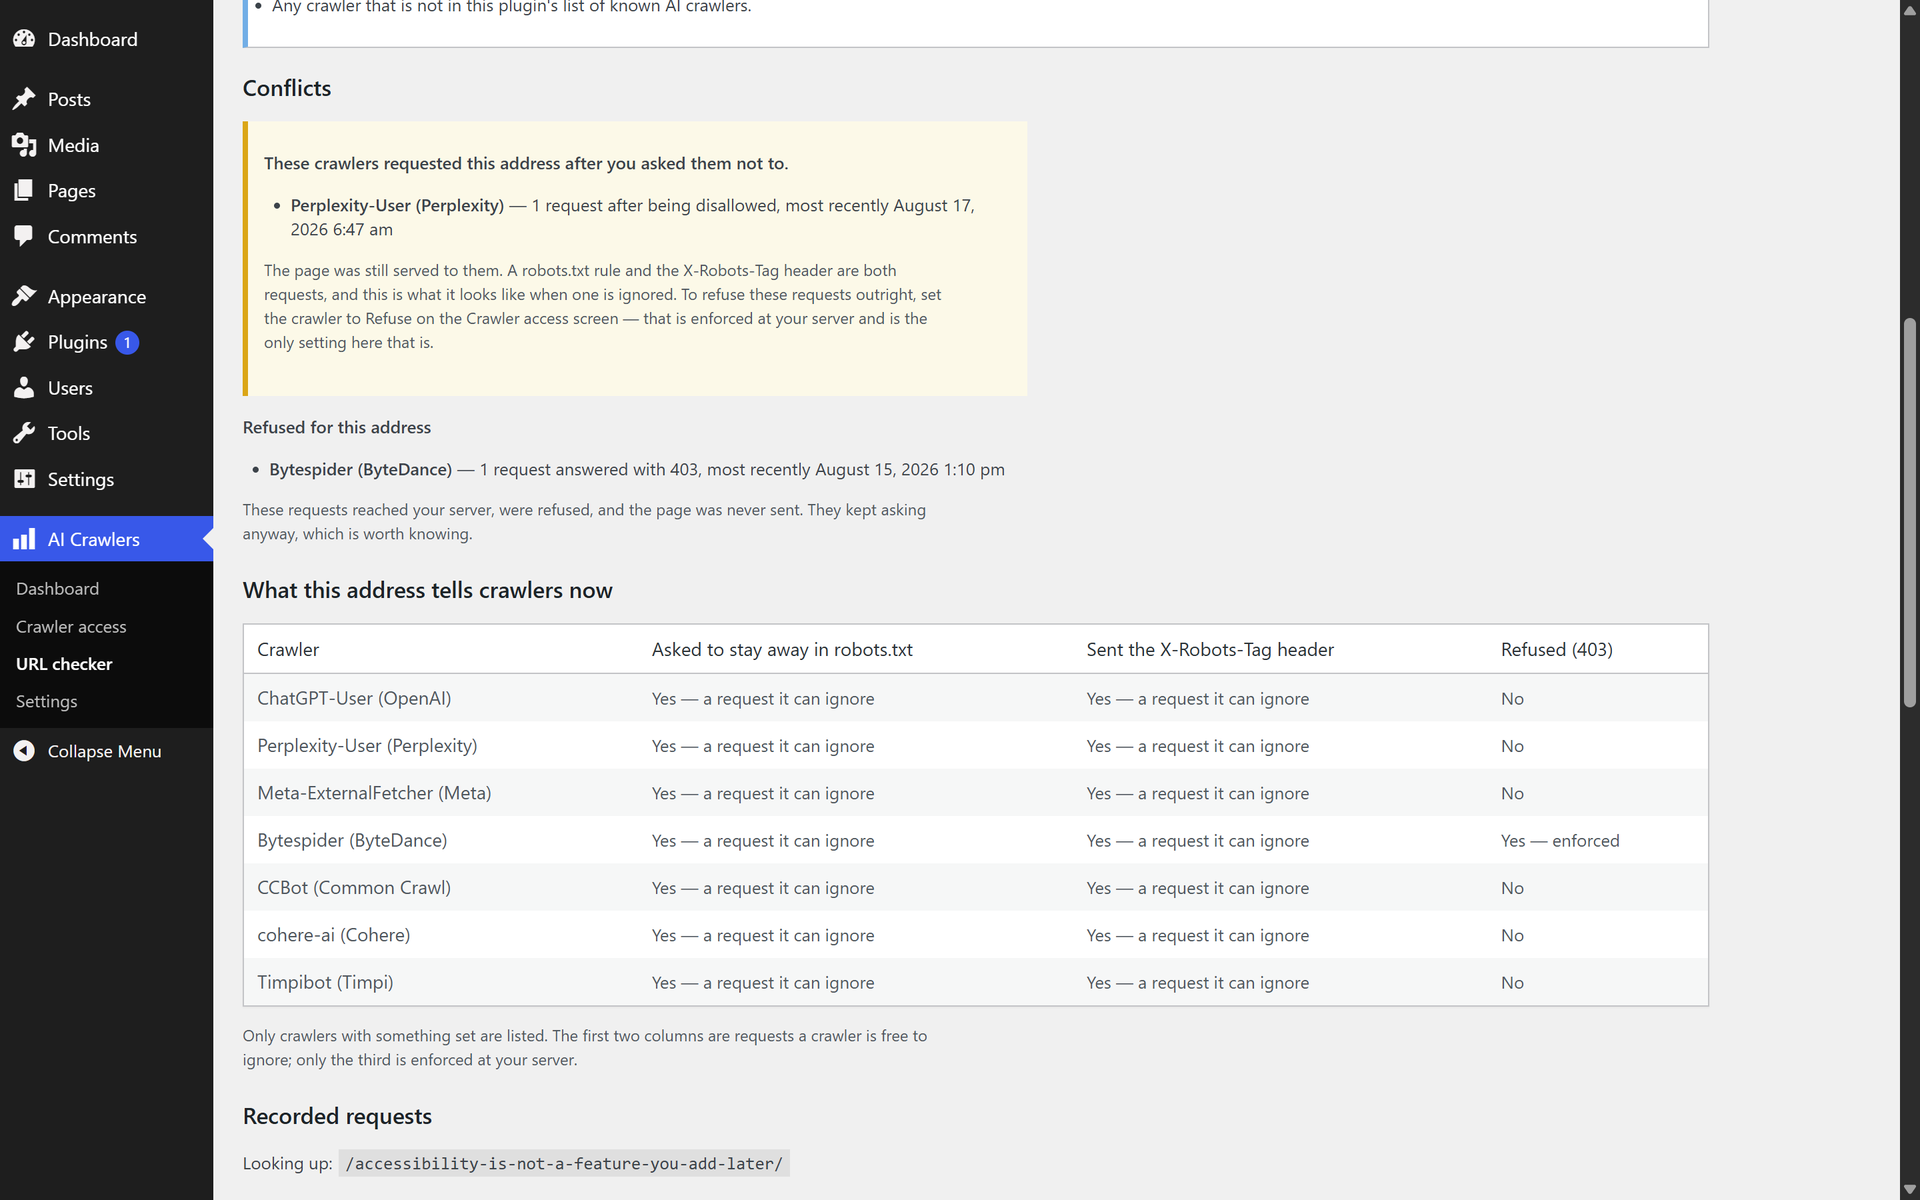Click 'Sent the X-Robots-Tag header' column header
The width and height of the screenshot is (1920, 1200).
[x=1210, y=649]
